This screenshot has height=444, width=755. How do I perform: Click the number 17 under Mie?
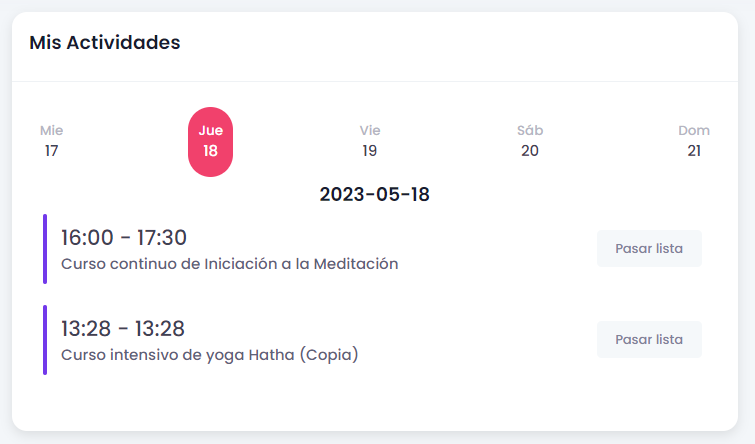tap(51, 151)
